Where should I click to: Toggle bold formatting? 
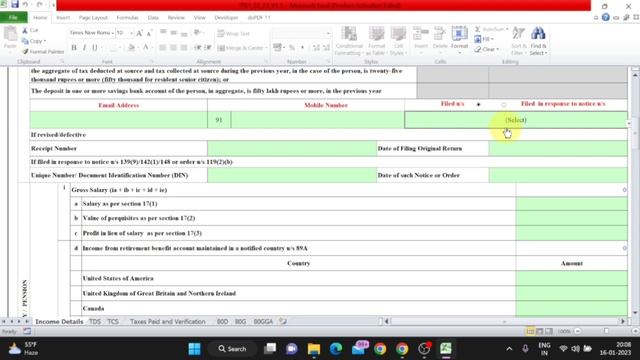point(74,48)
